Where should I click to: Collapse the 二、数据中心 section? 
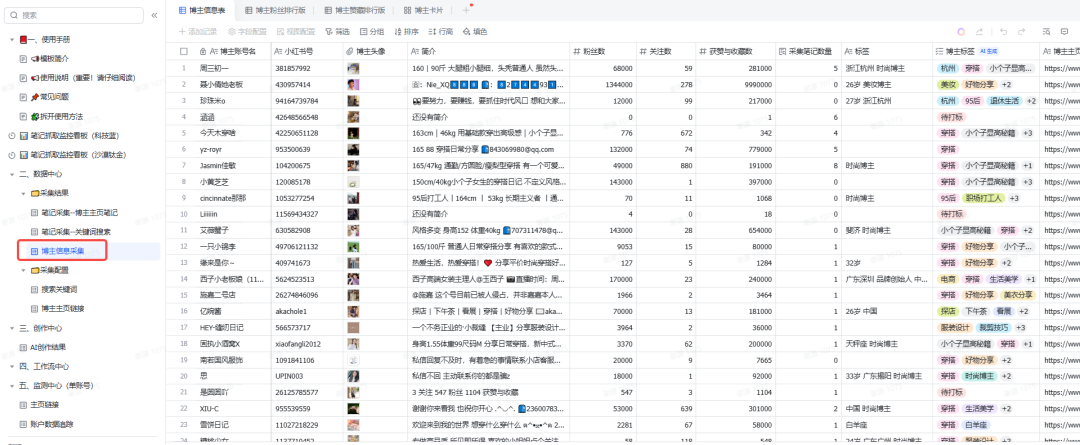pyautogui.click(x=12, y=174)
